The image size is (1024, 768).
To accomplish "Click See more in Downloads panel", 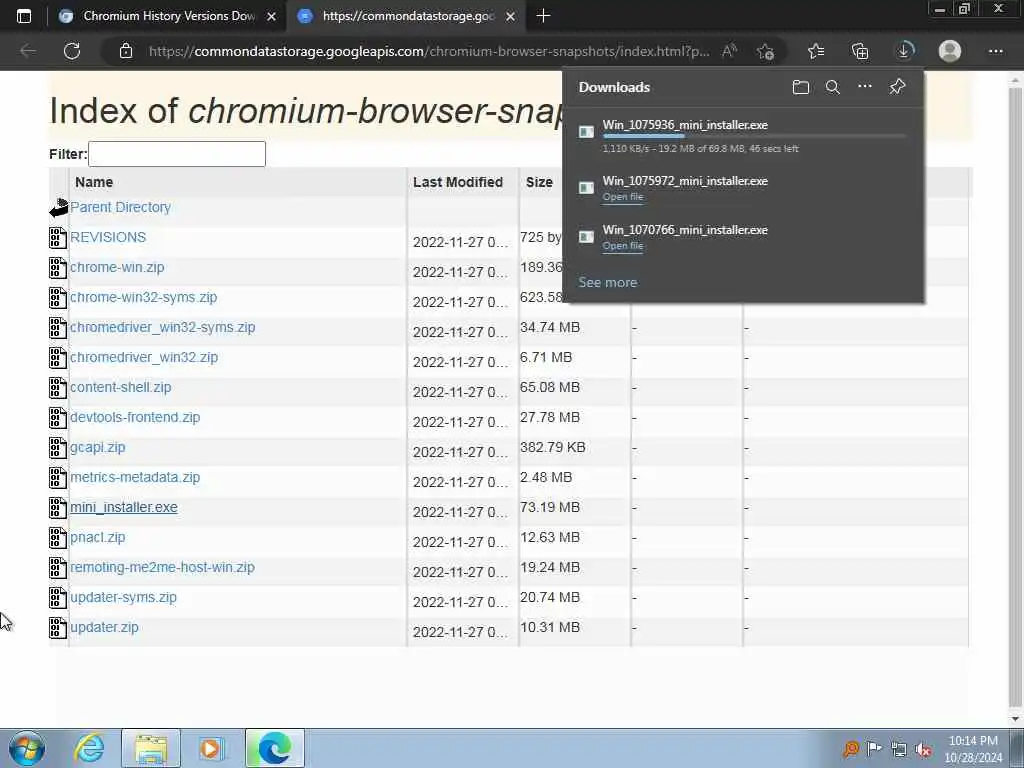I will [607, 282].
